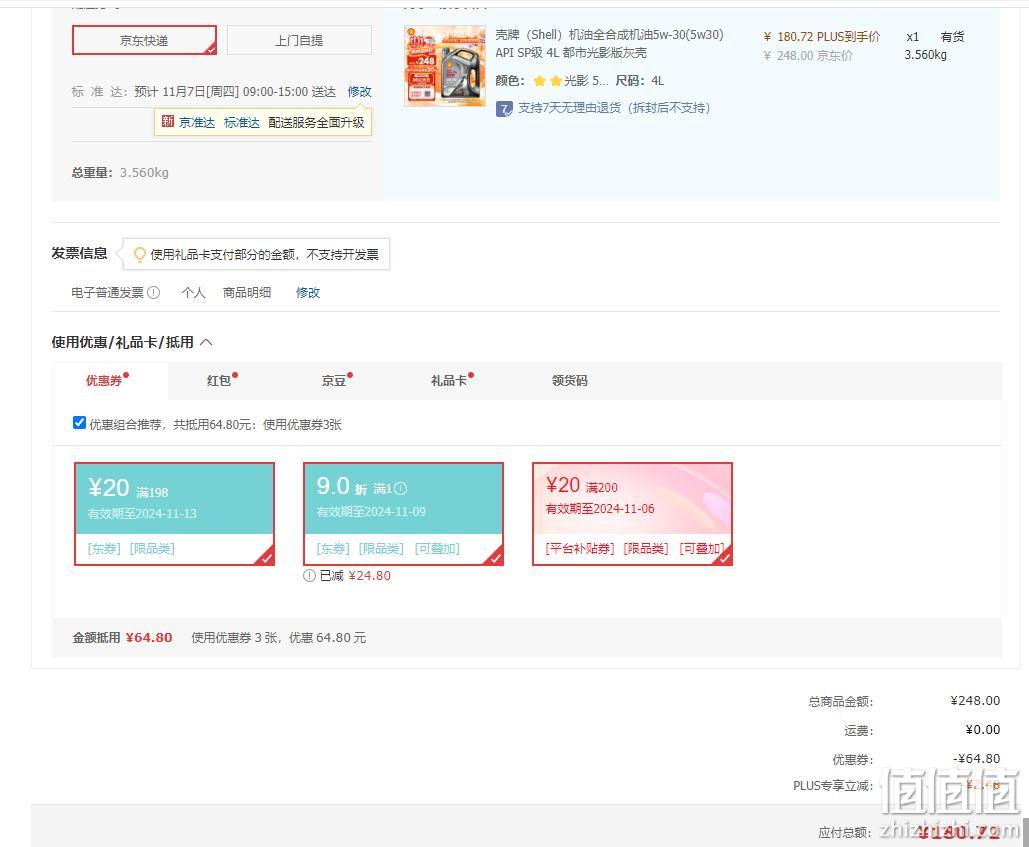Click info icon beside 满1 on discount coupon
The height and width of the screenshot is (847, 1029).
pos(400,489)
